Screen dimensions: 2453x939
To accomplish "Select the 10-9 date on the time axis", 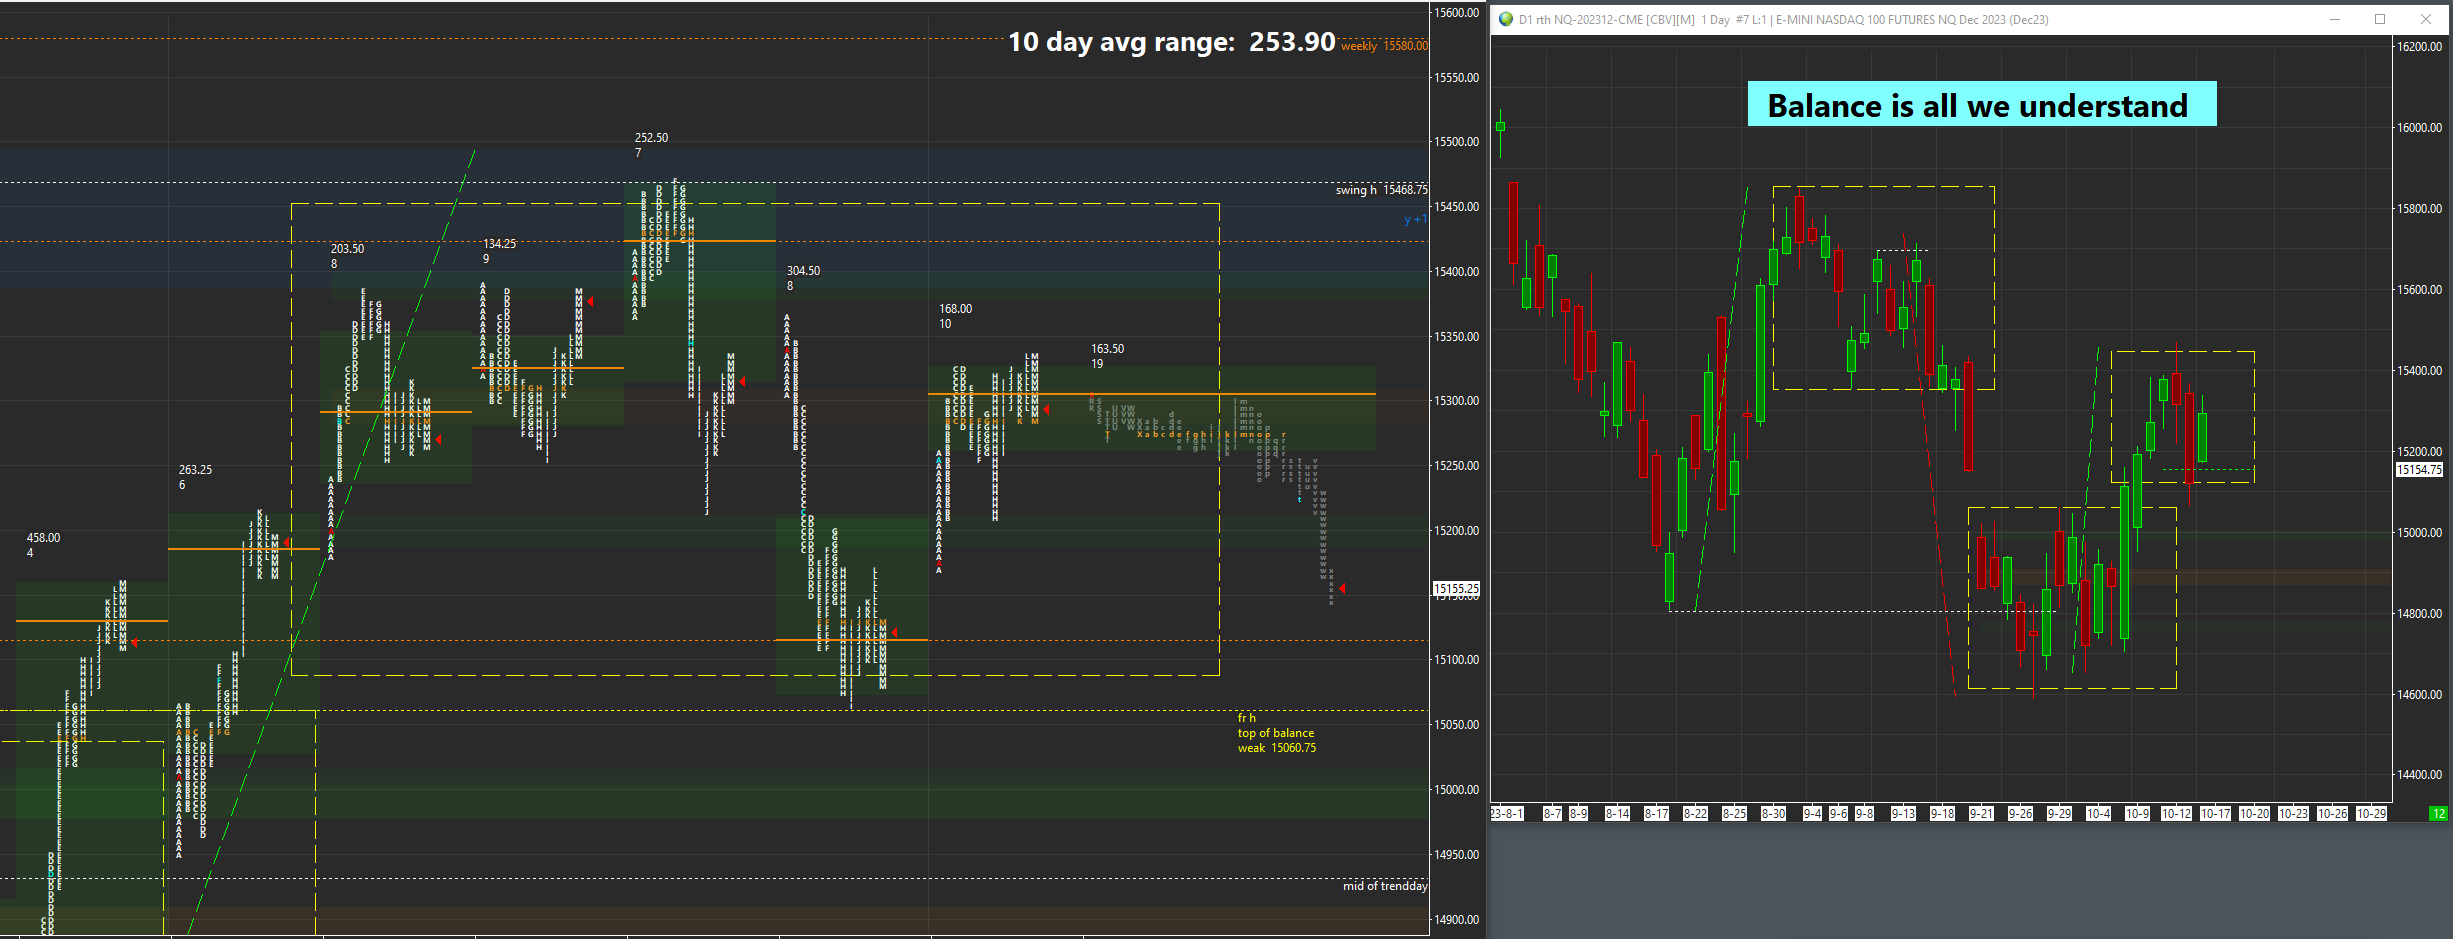I will pyautogui.click(x=2138, y=814).
